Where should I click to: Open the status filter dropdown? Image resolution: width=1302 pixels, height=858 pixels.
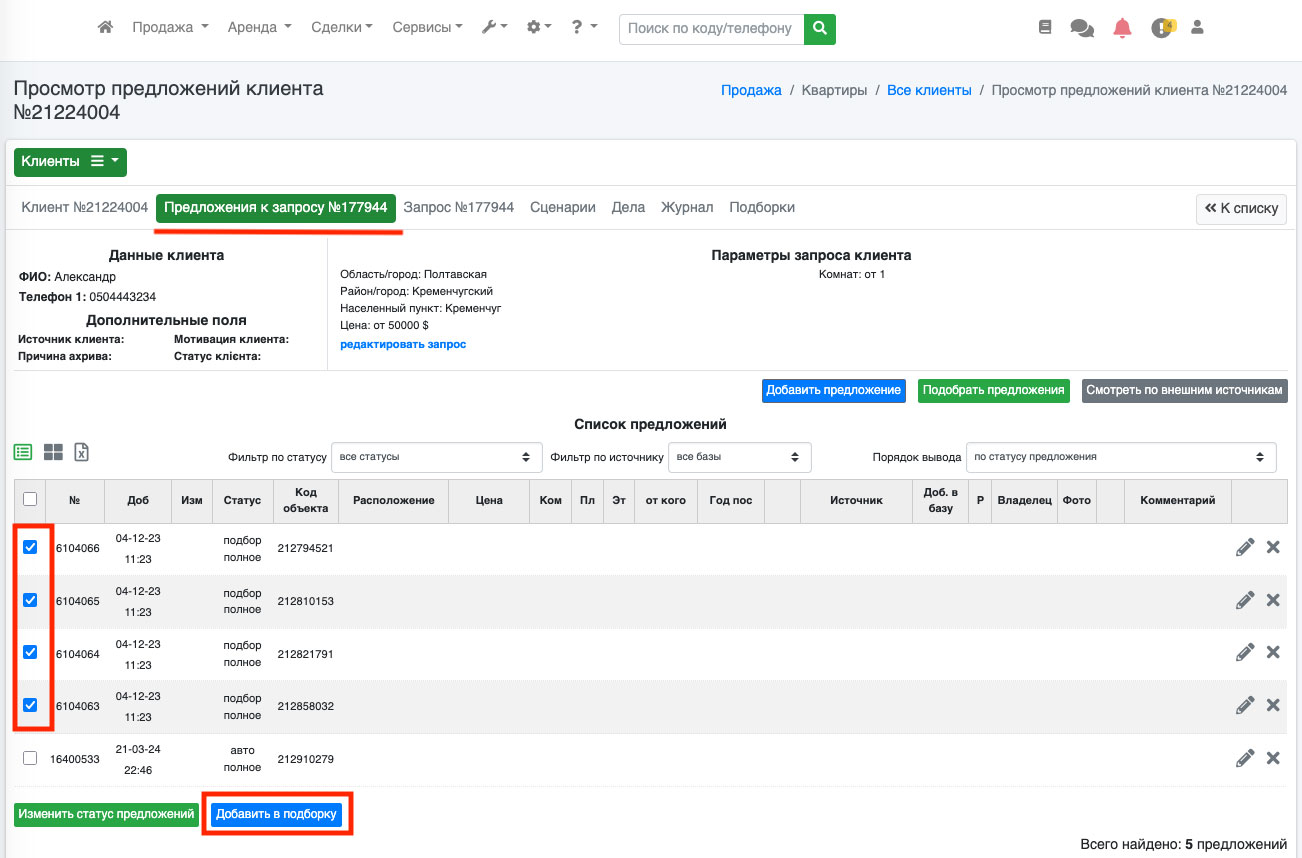[436, 457]
